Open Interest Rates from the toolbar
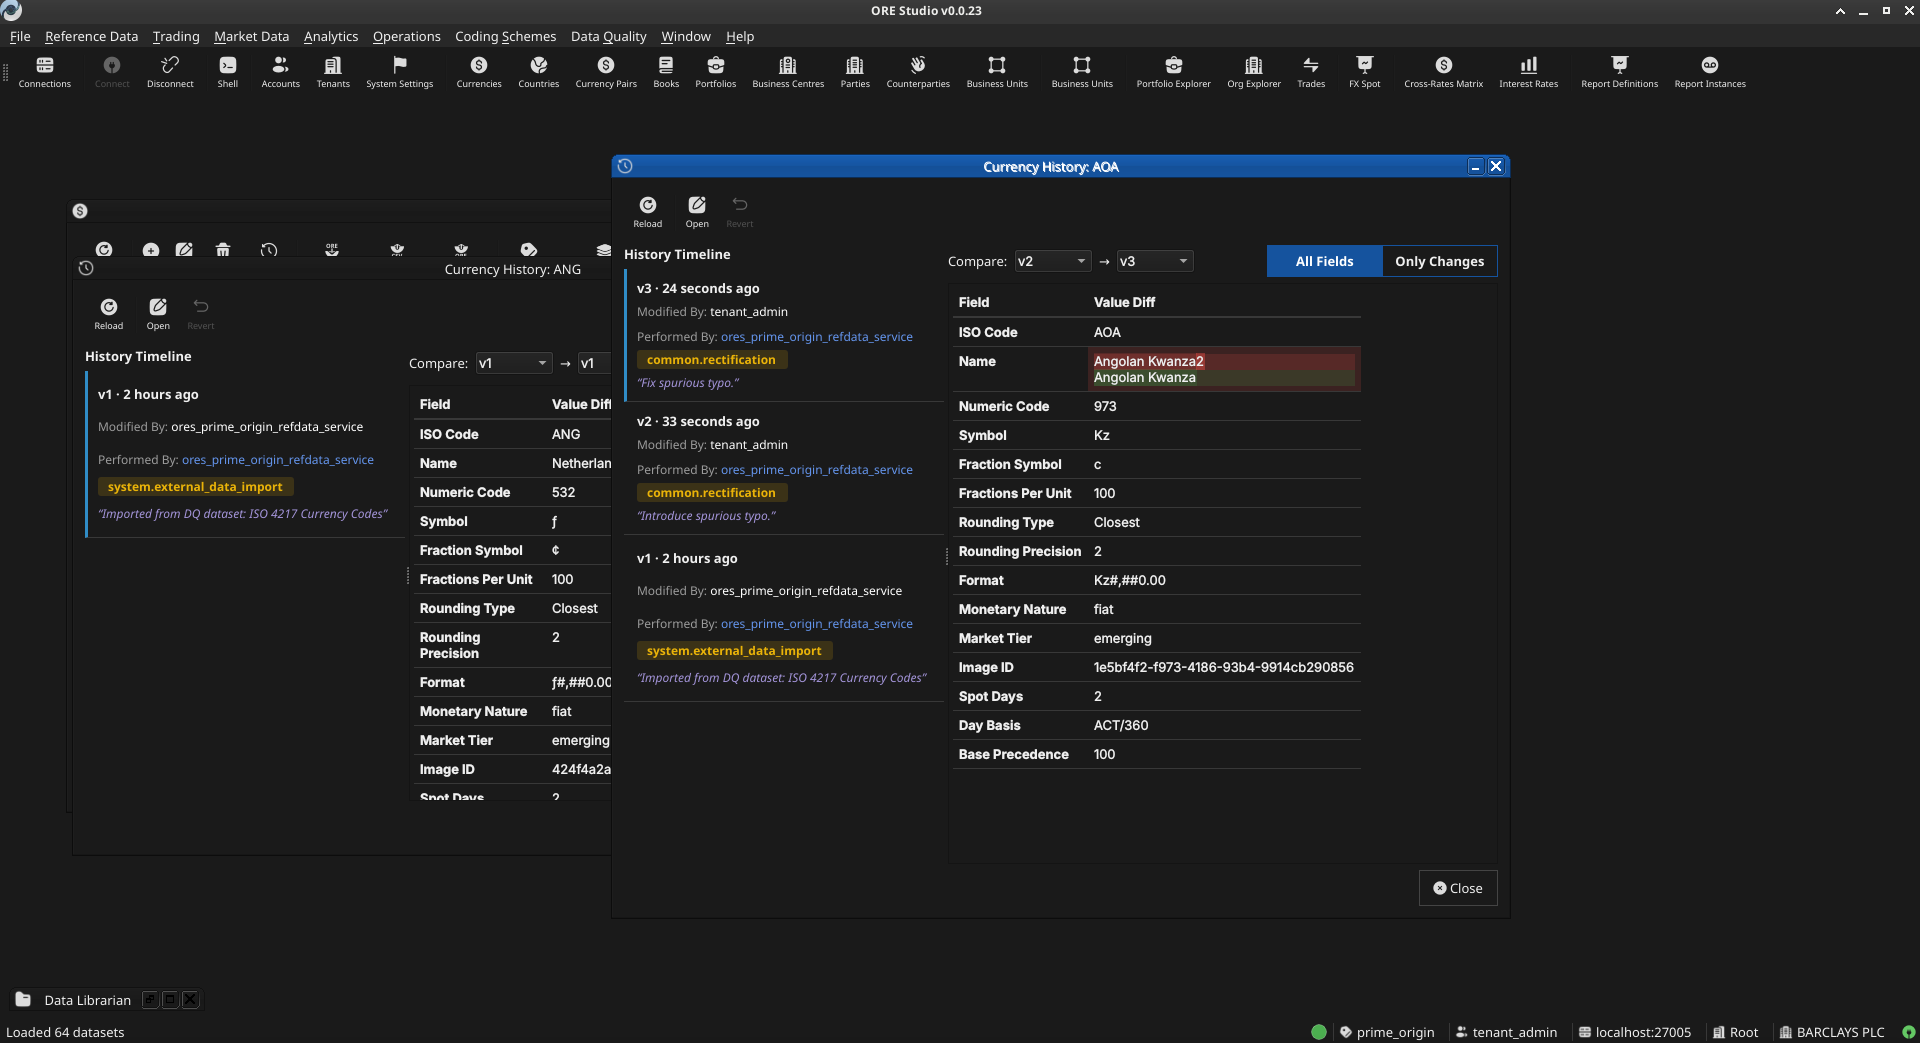The height and width of the screenshot is (1043, 1920). pyautogui.click(x=1529, y=72)
